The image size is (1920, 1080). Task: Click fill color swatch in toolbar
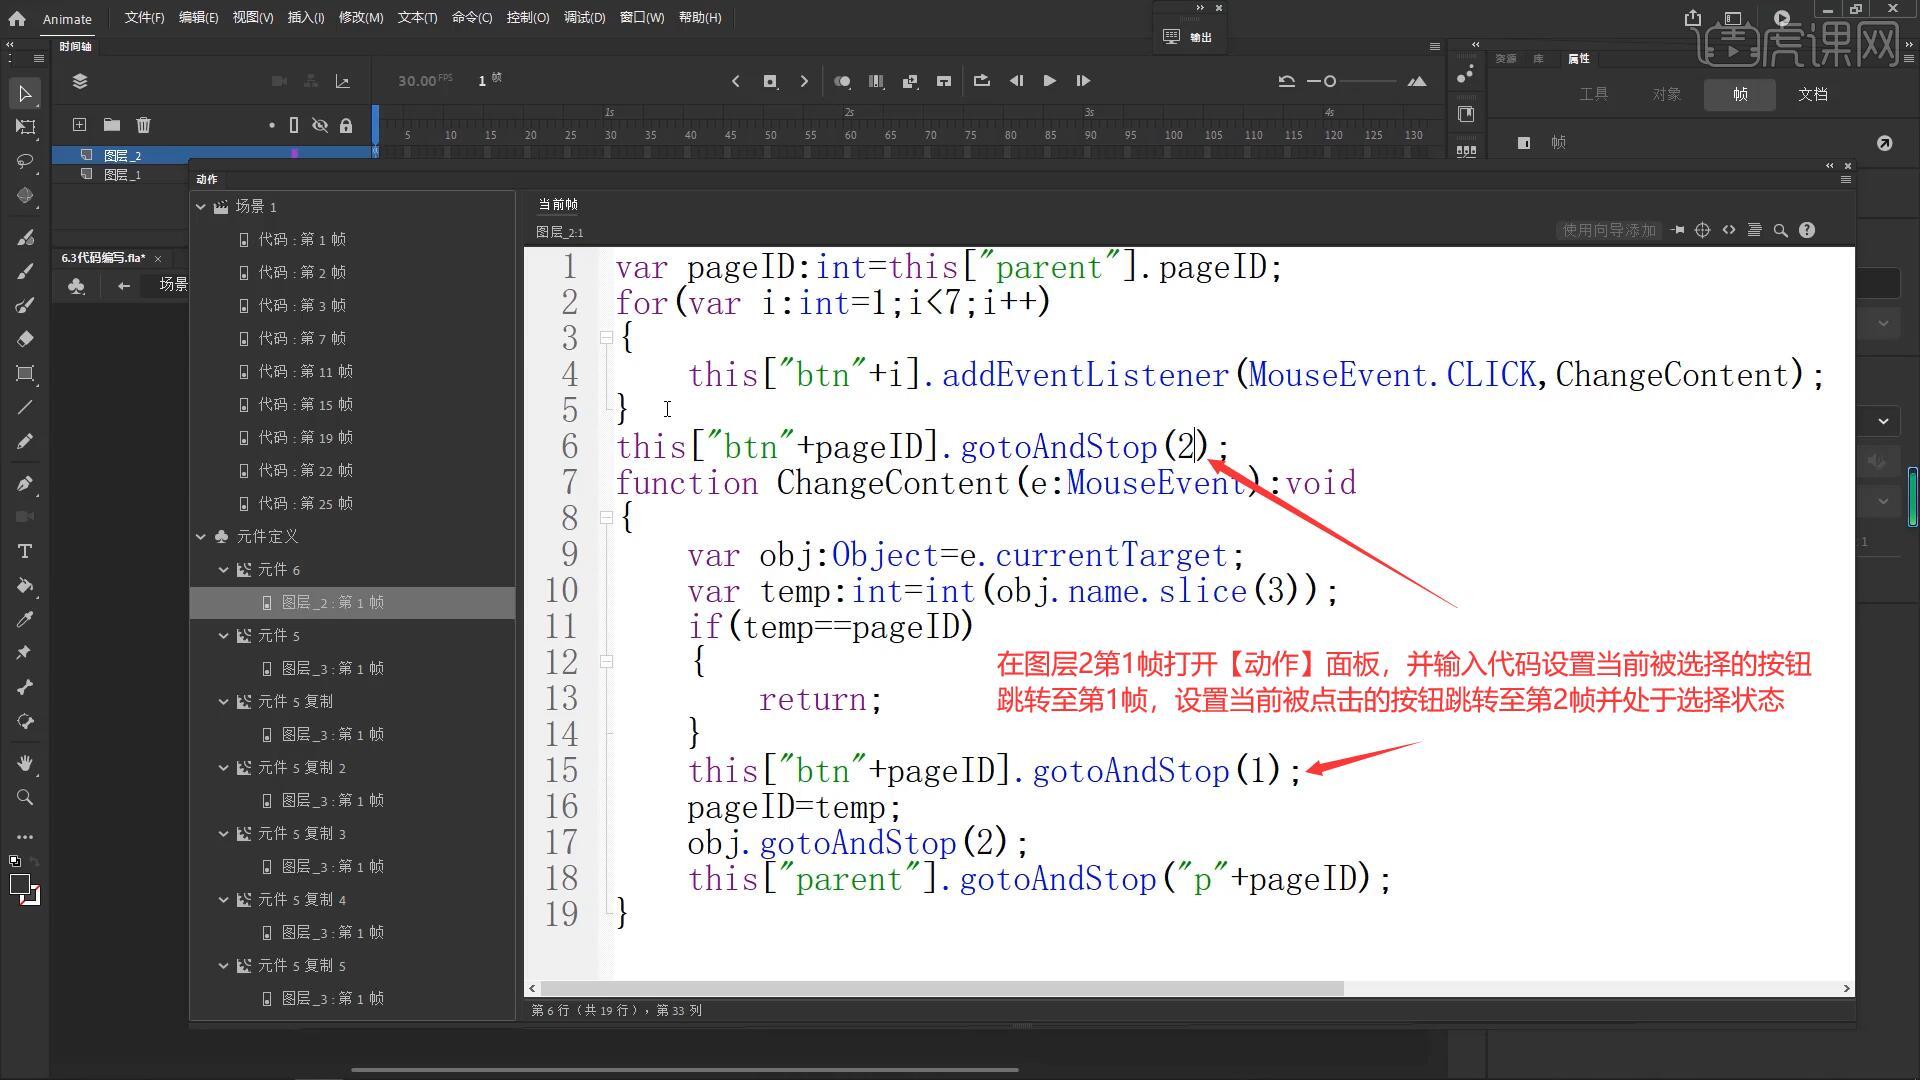[19, 885]
